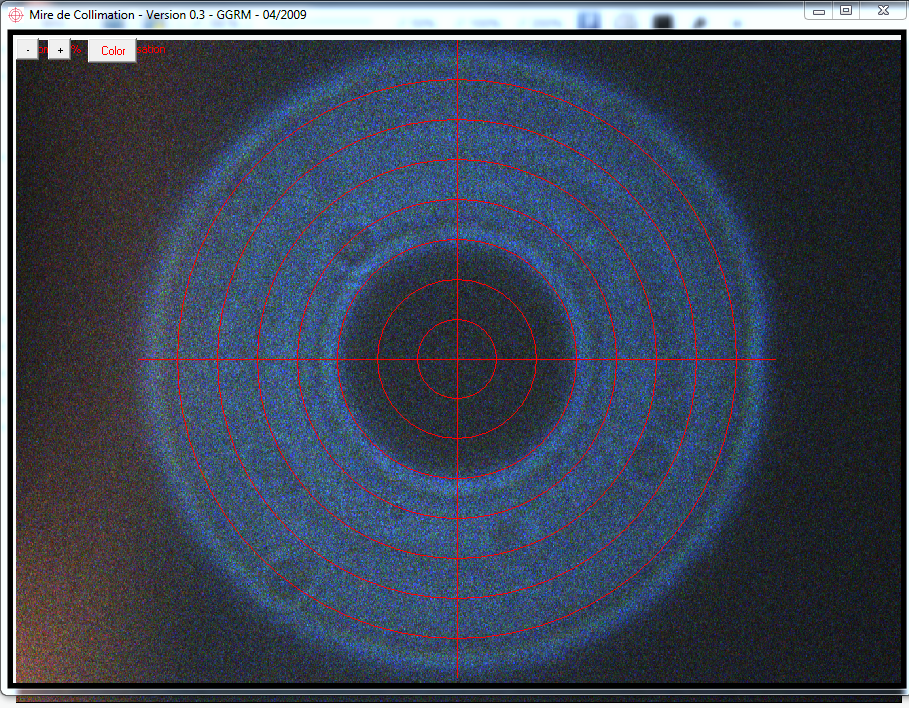Zoom out using the "-" toolbar icon

click(27, 48)
